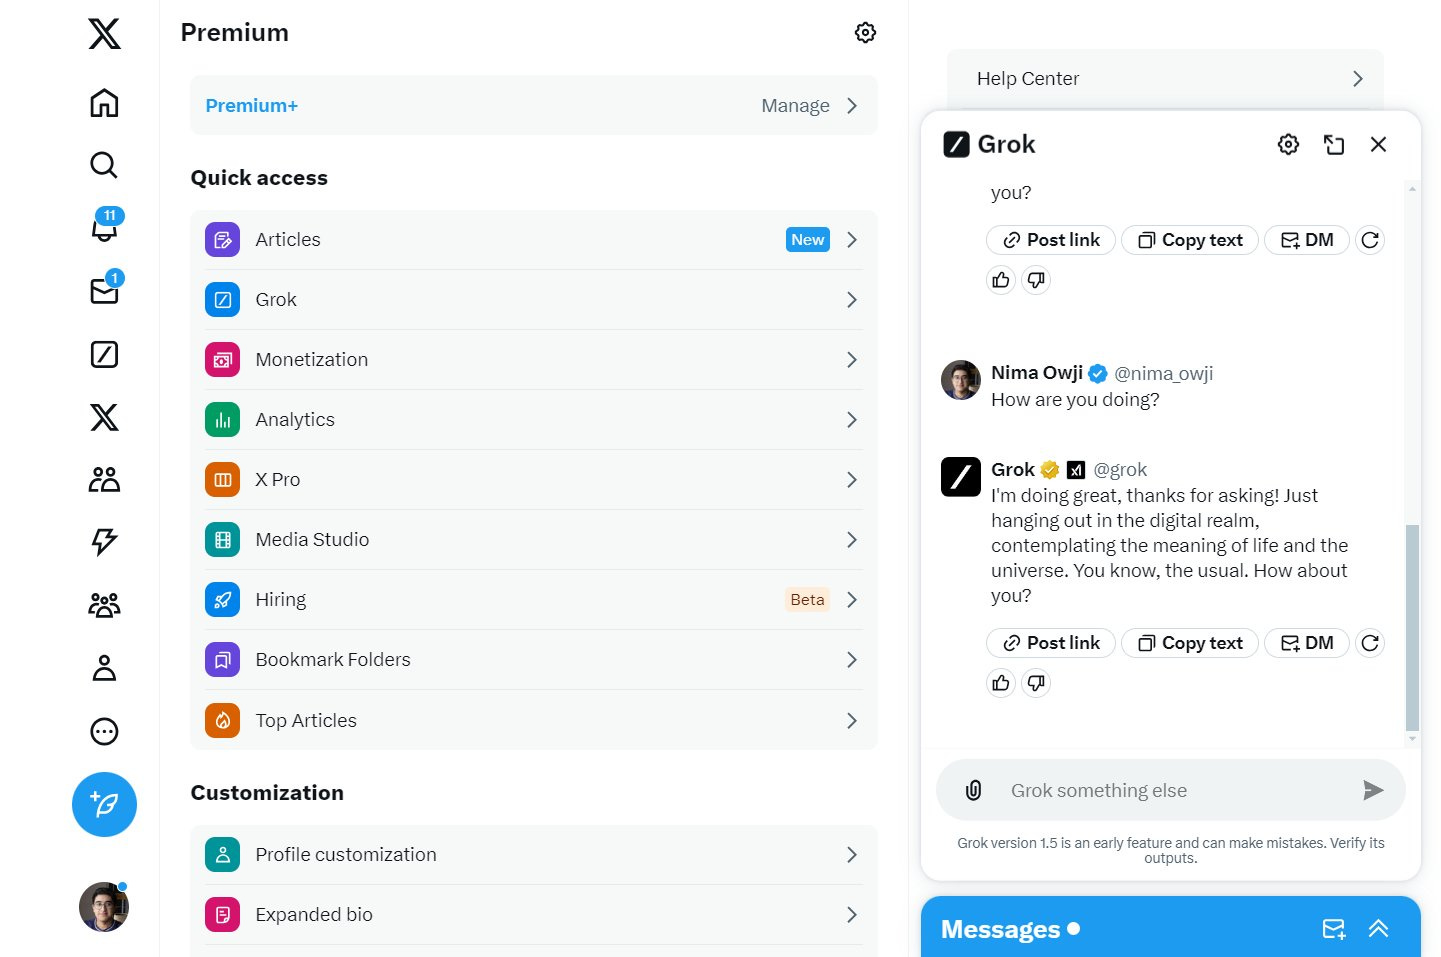The height and width of the screenshot is (957, 1441).
Task: Copy text of the latest Grok reply
Action: tap(1190, 643)
